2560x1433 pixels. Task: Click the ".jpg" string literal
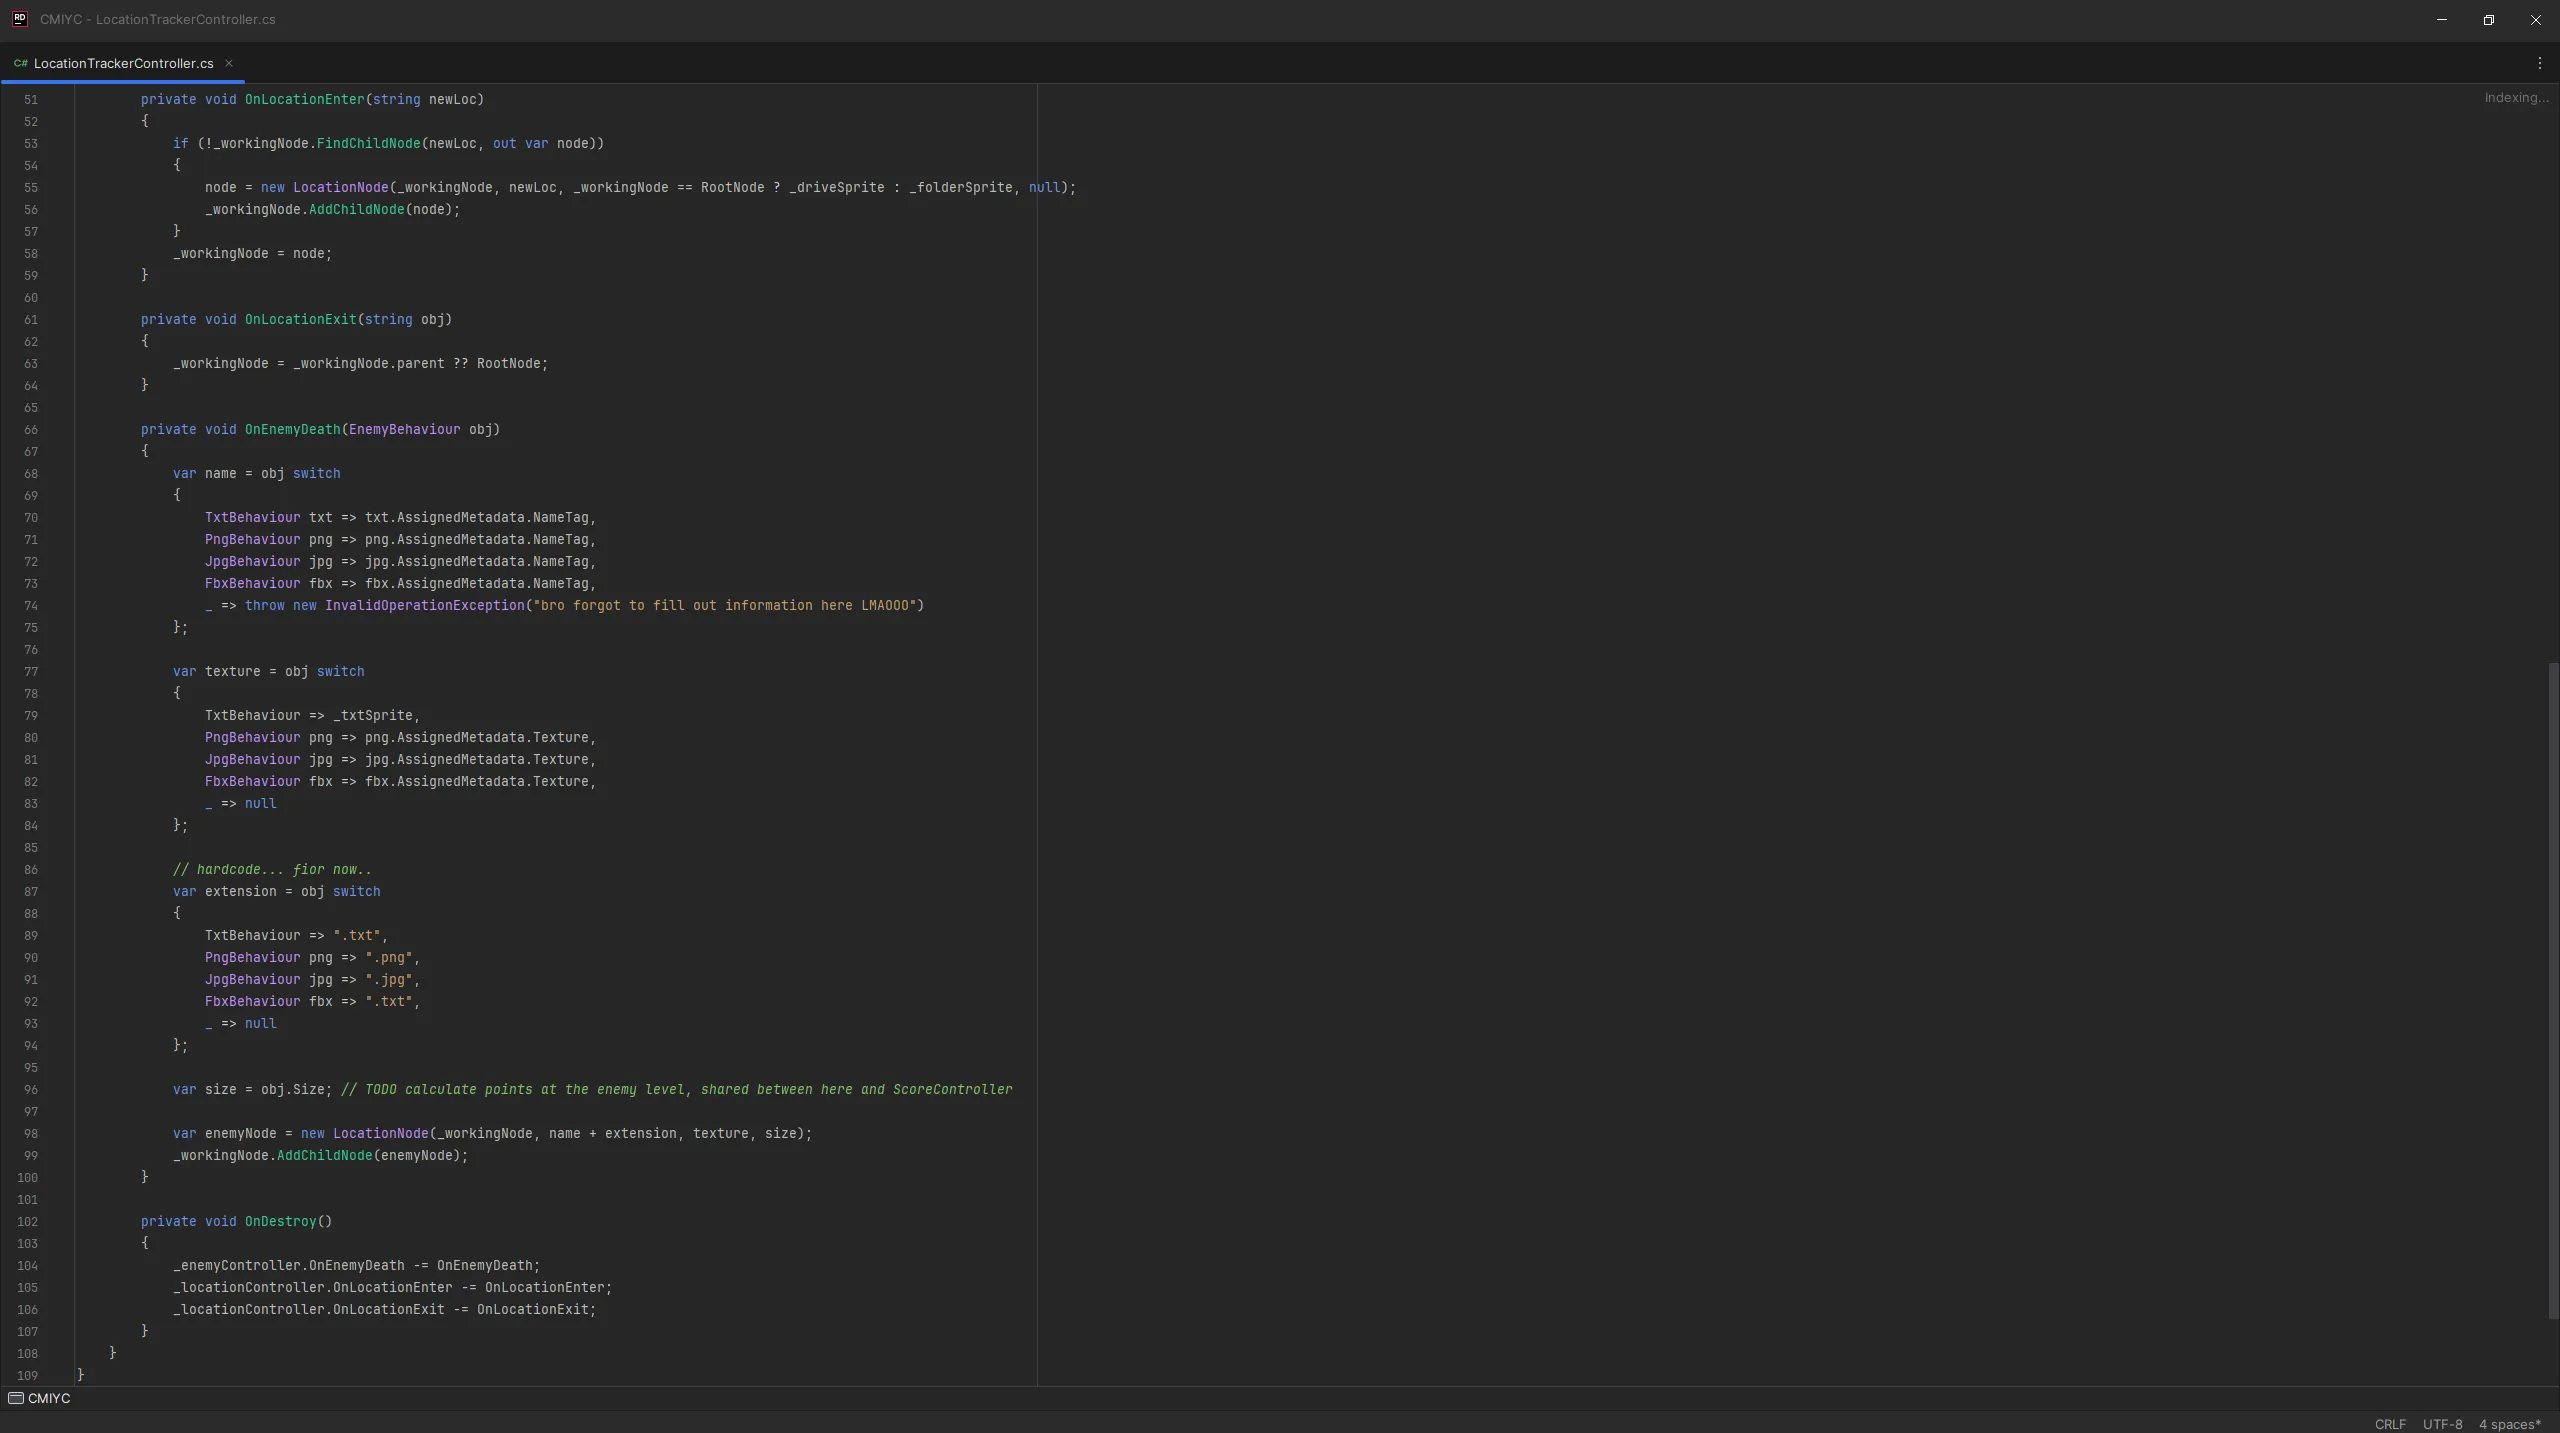coord(388,979)
